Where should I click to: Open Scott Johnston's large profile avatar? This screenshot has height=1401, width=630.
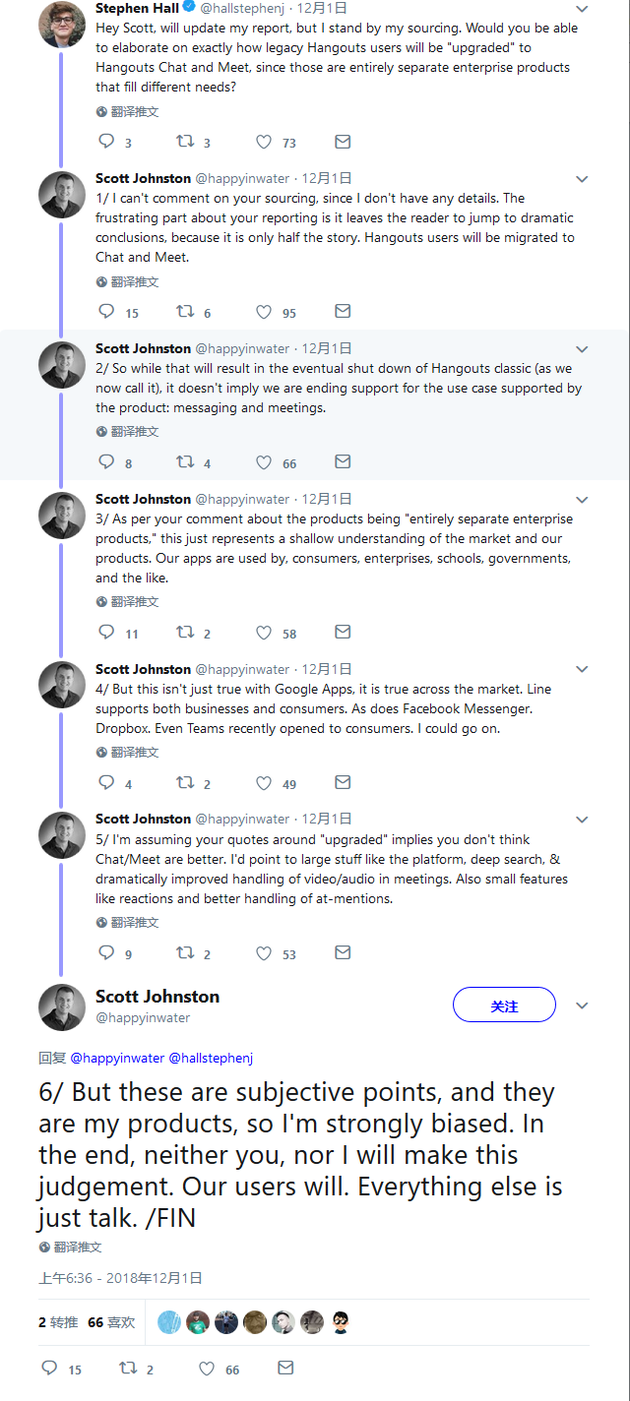(62, 1007)
